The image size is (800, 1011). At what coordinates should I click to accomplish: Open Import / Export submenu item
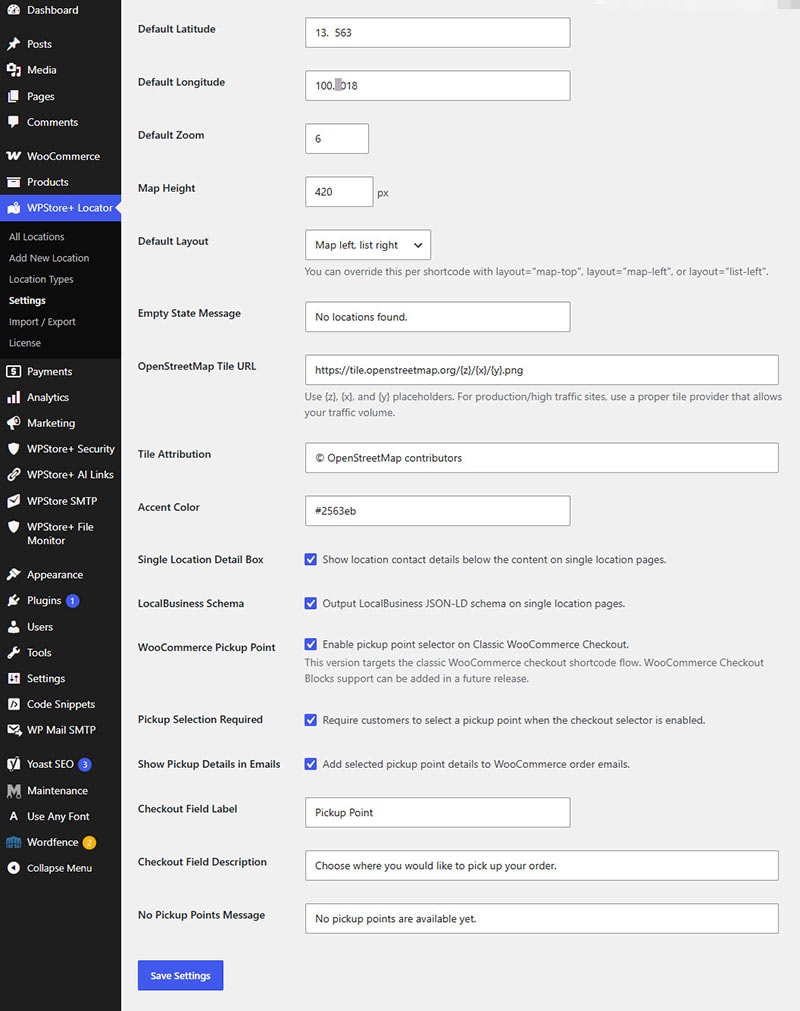click(42, 322)
